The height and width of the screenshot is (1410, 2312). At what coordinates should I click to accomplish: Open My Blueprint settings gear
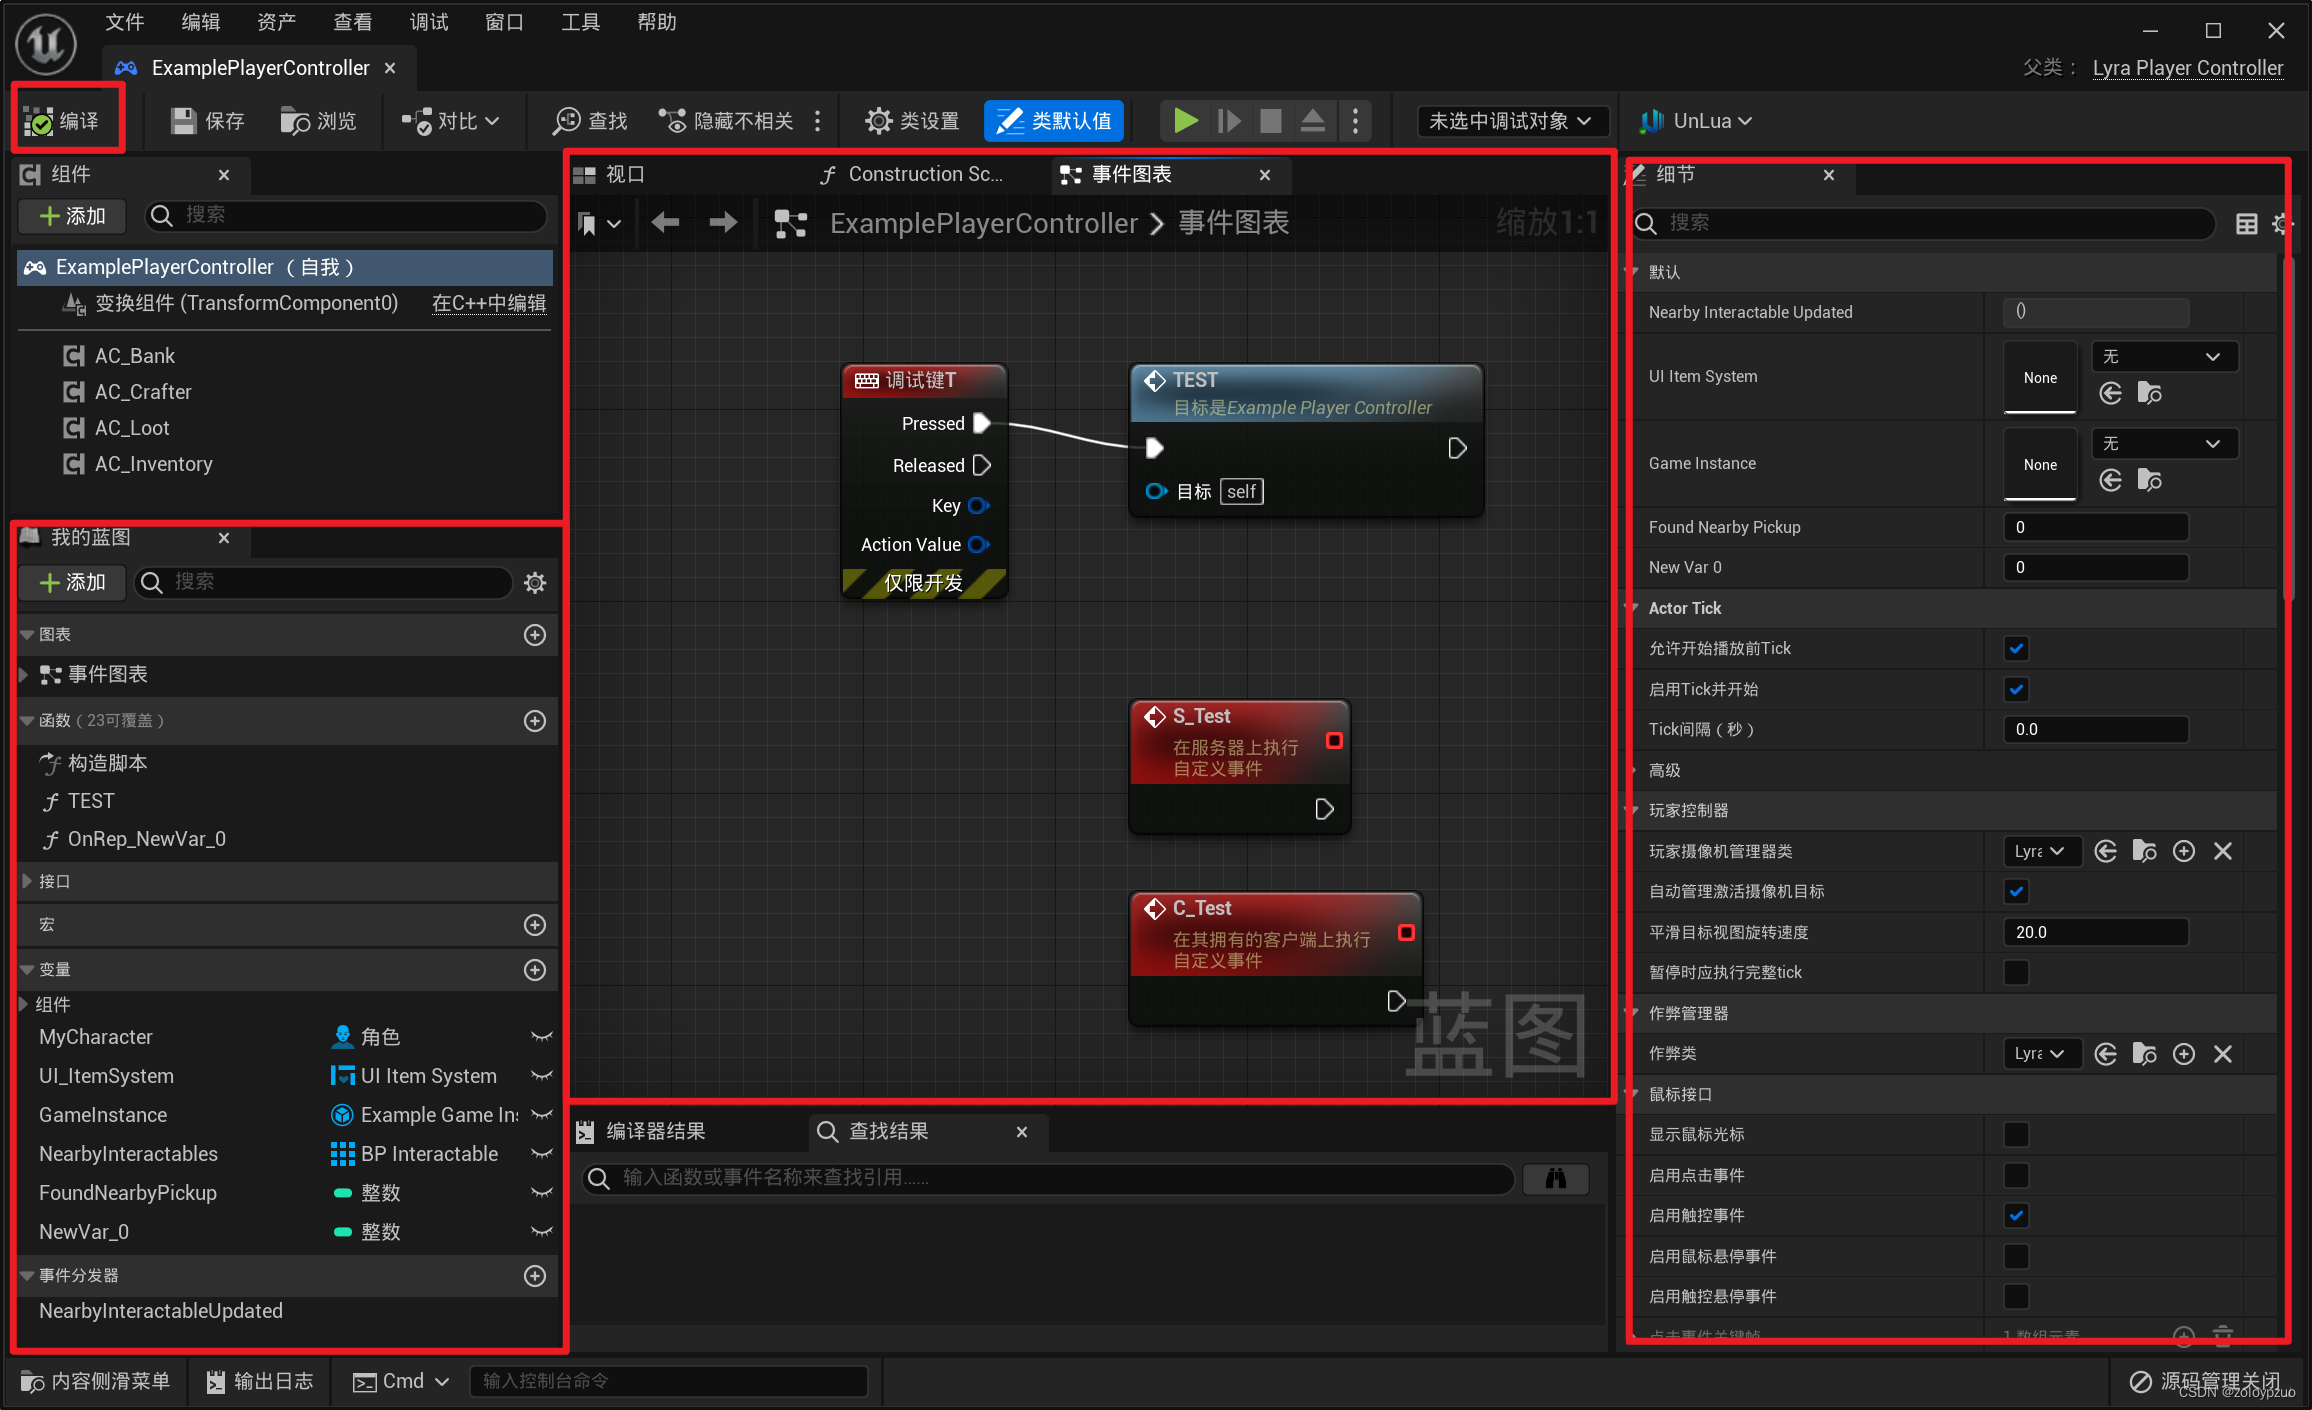click(535, 582)
